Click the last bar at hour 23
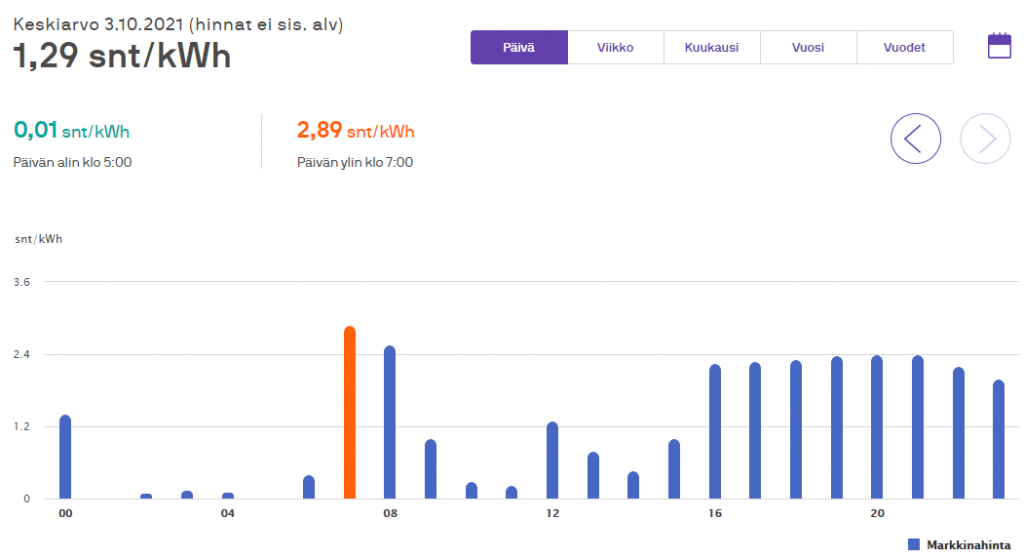Screen dimensions: 1024x559 (x=998, y=439)
